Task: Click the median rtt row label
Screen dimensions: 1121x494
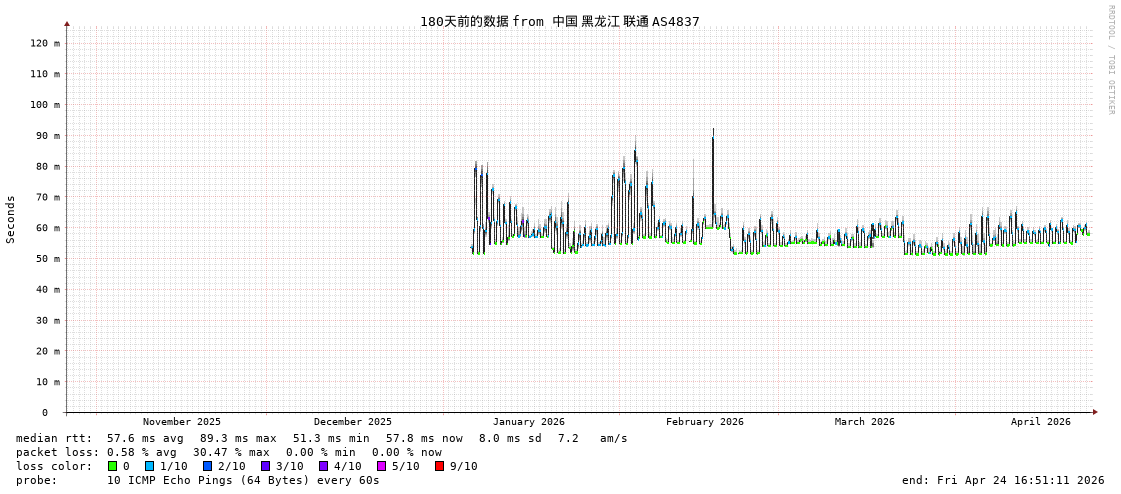Action: pyautogui.click(x=54, y=438)
